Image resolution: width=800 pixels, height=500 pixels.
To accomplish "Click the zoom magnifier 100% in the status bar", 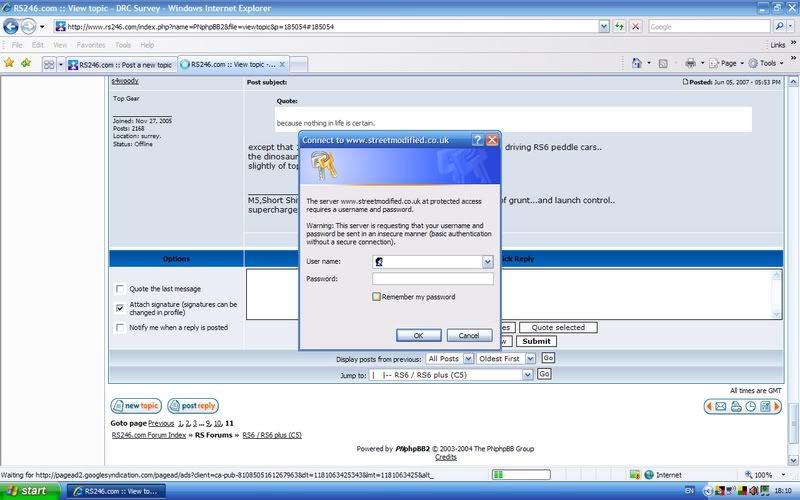I will (x=759, y=474).
